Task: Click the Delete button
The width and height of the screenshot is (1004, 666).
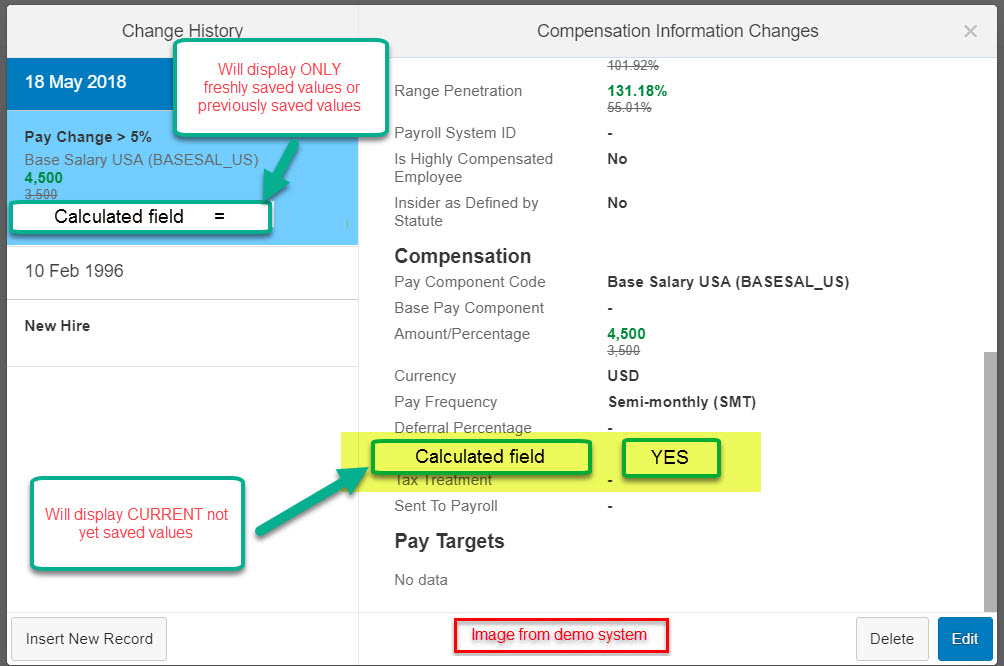Action: 891,638
